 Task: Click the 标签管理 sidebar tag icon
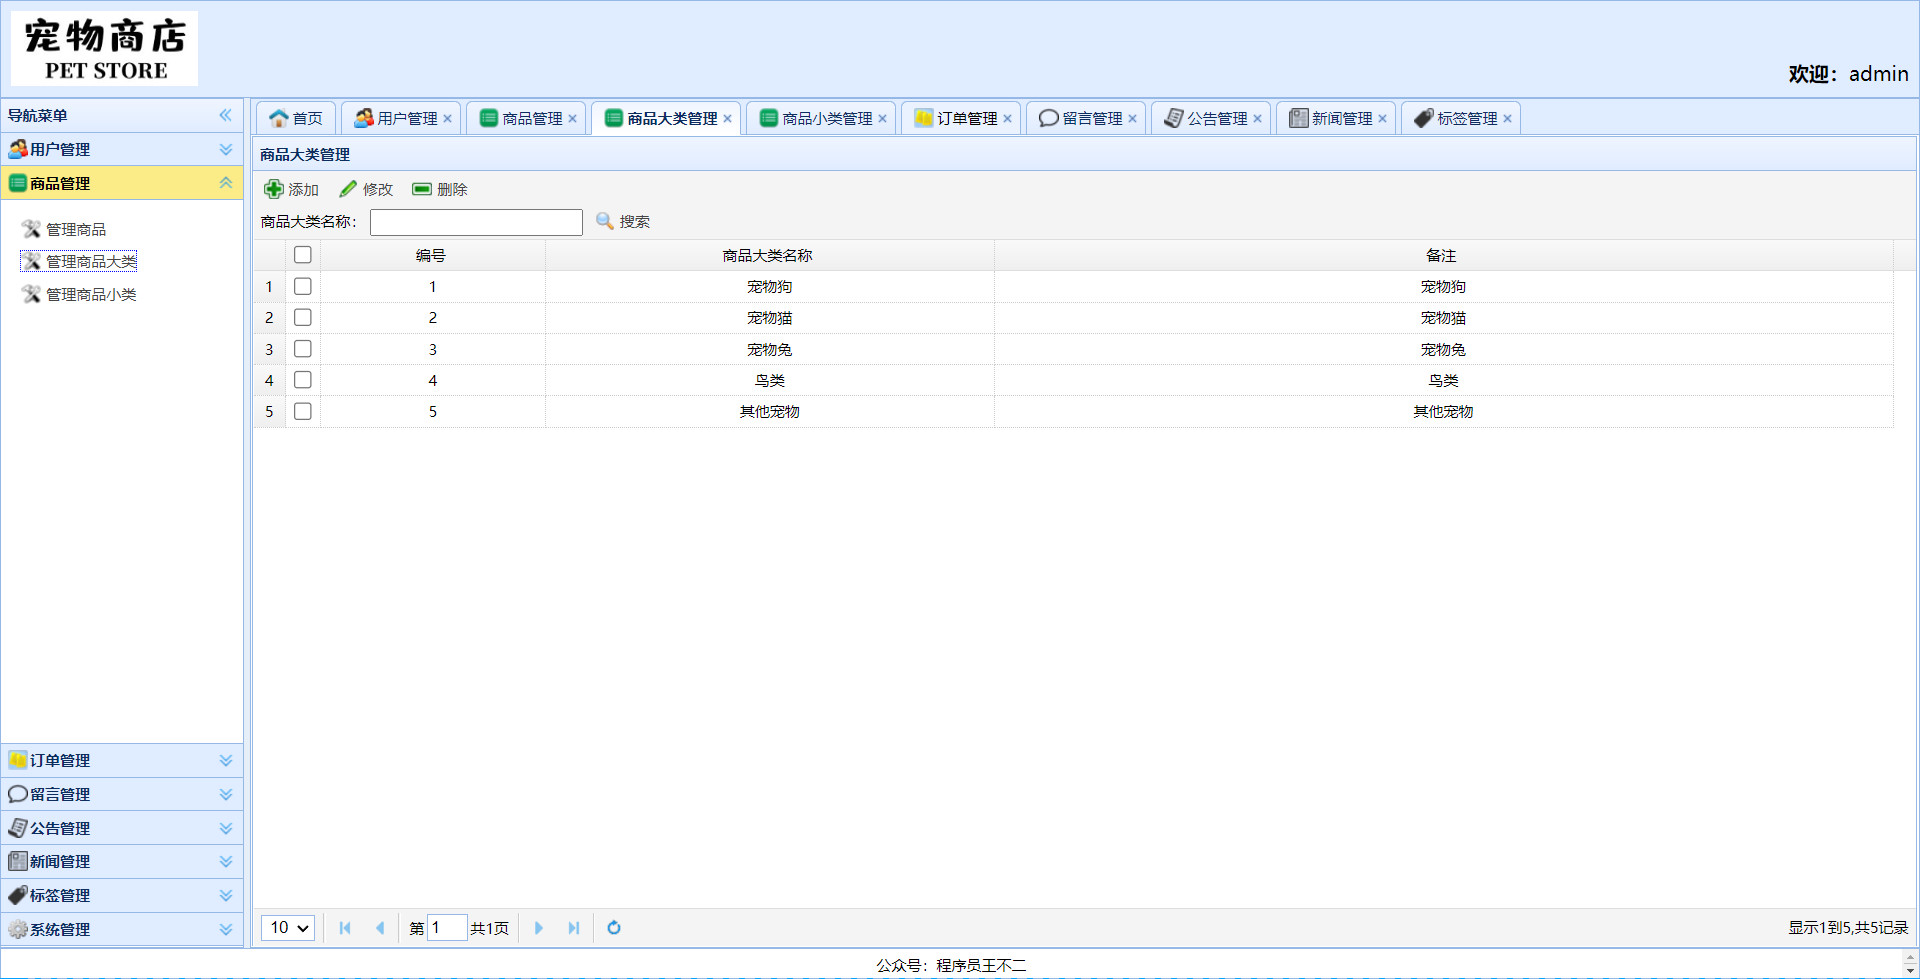(x=18, y=895)
